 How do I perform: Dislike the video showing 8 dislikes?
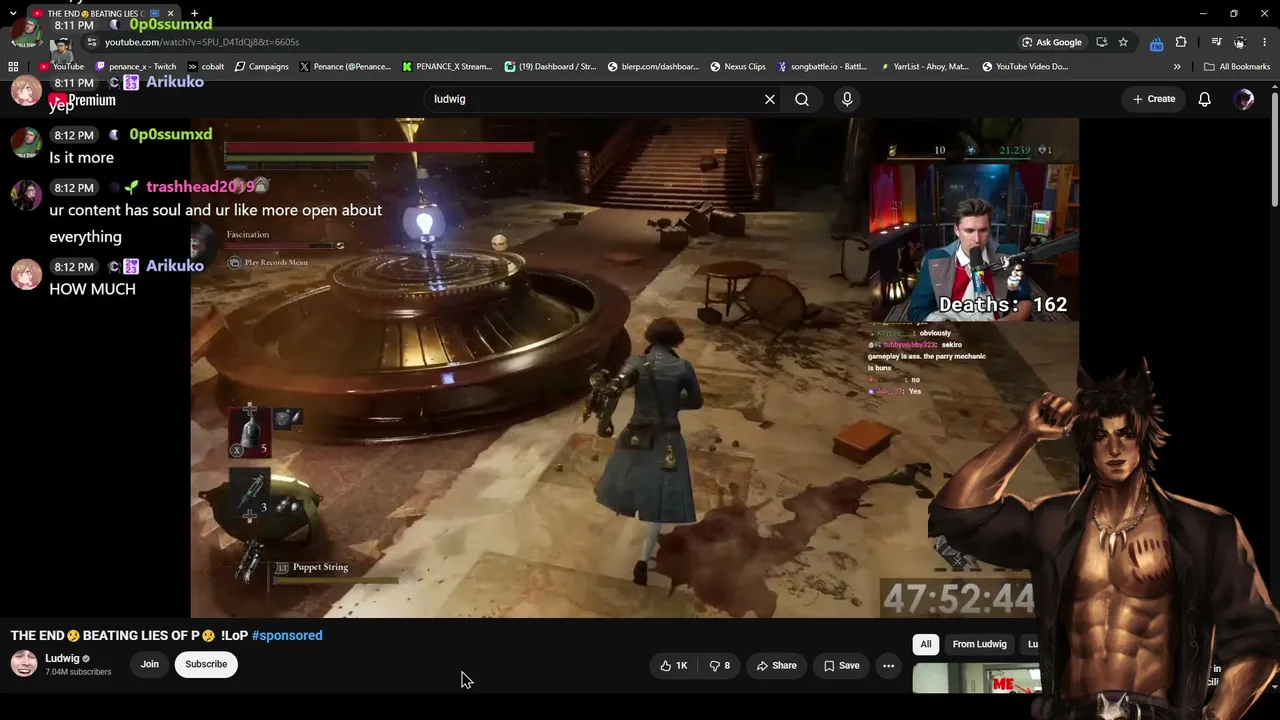[x=720, y=666]
